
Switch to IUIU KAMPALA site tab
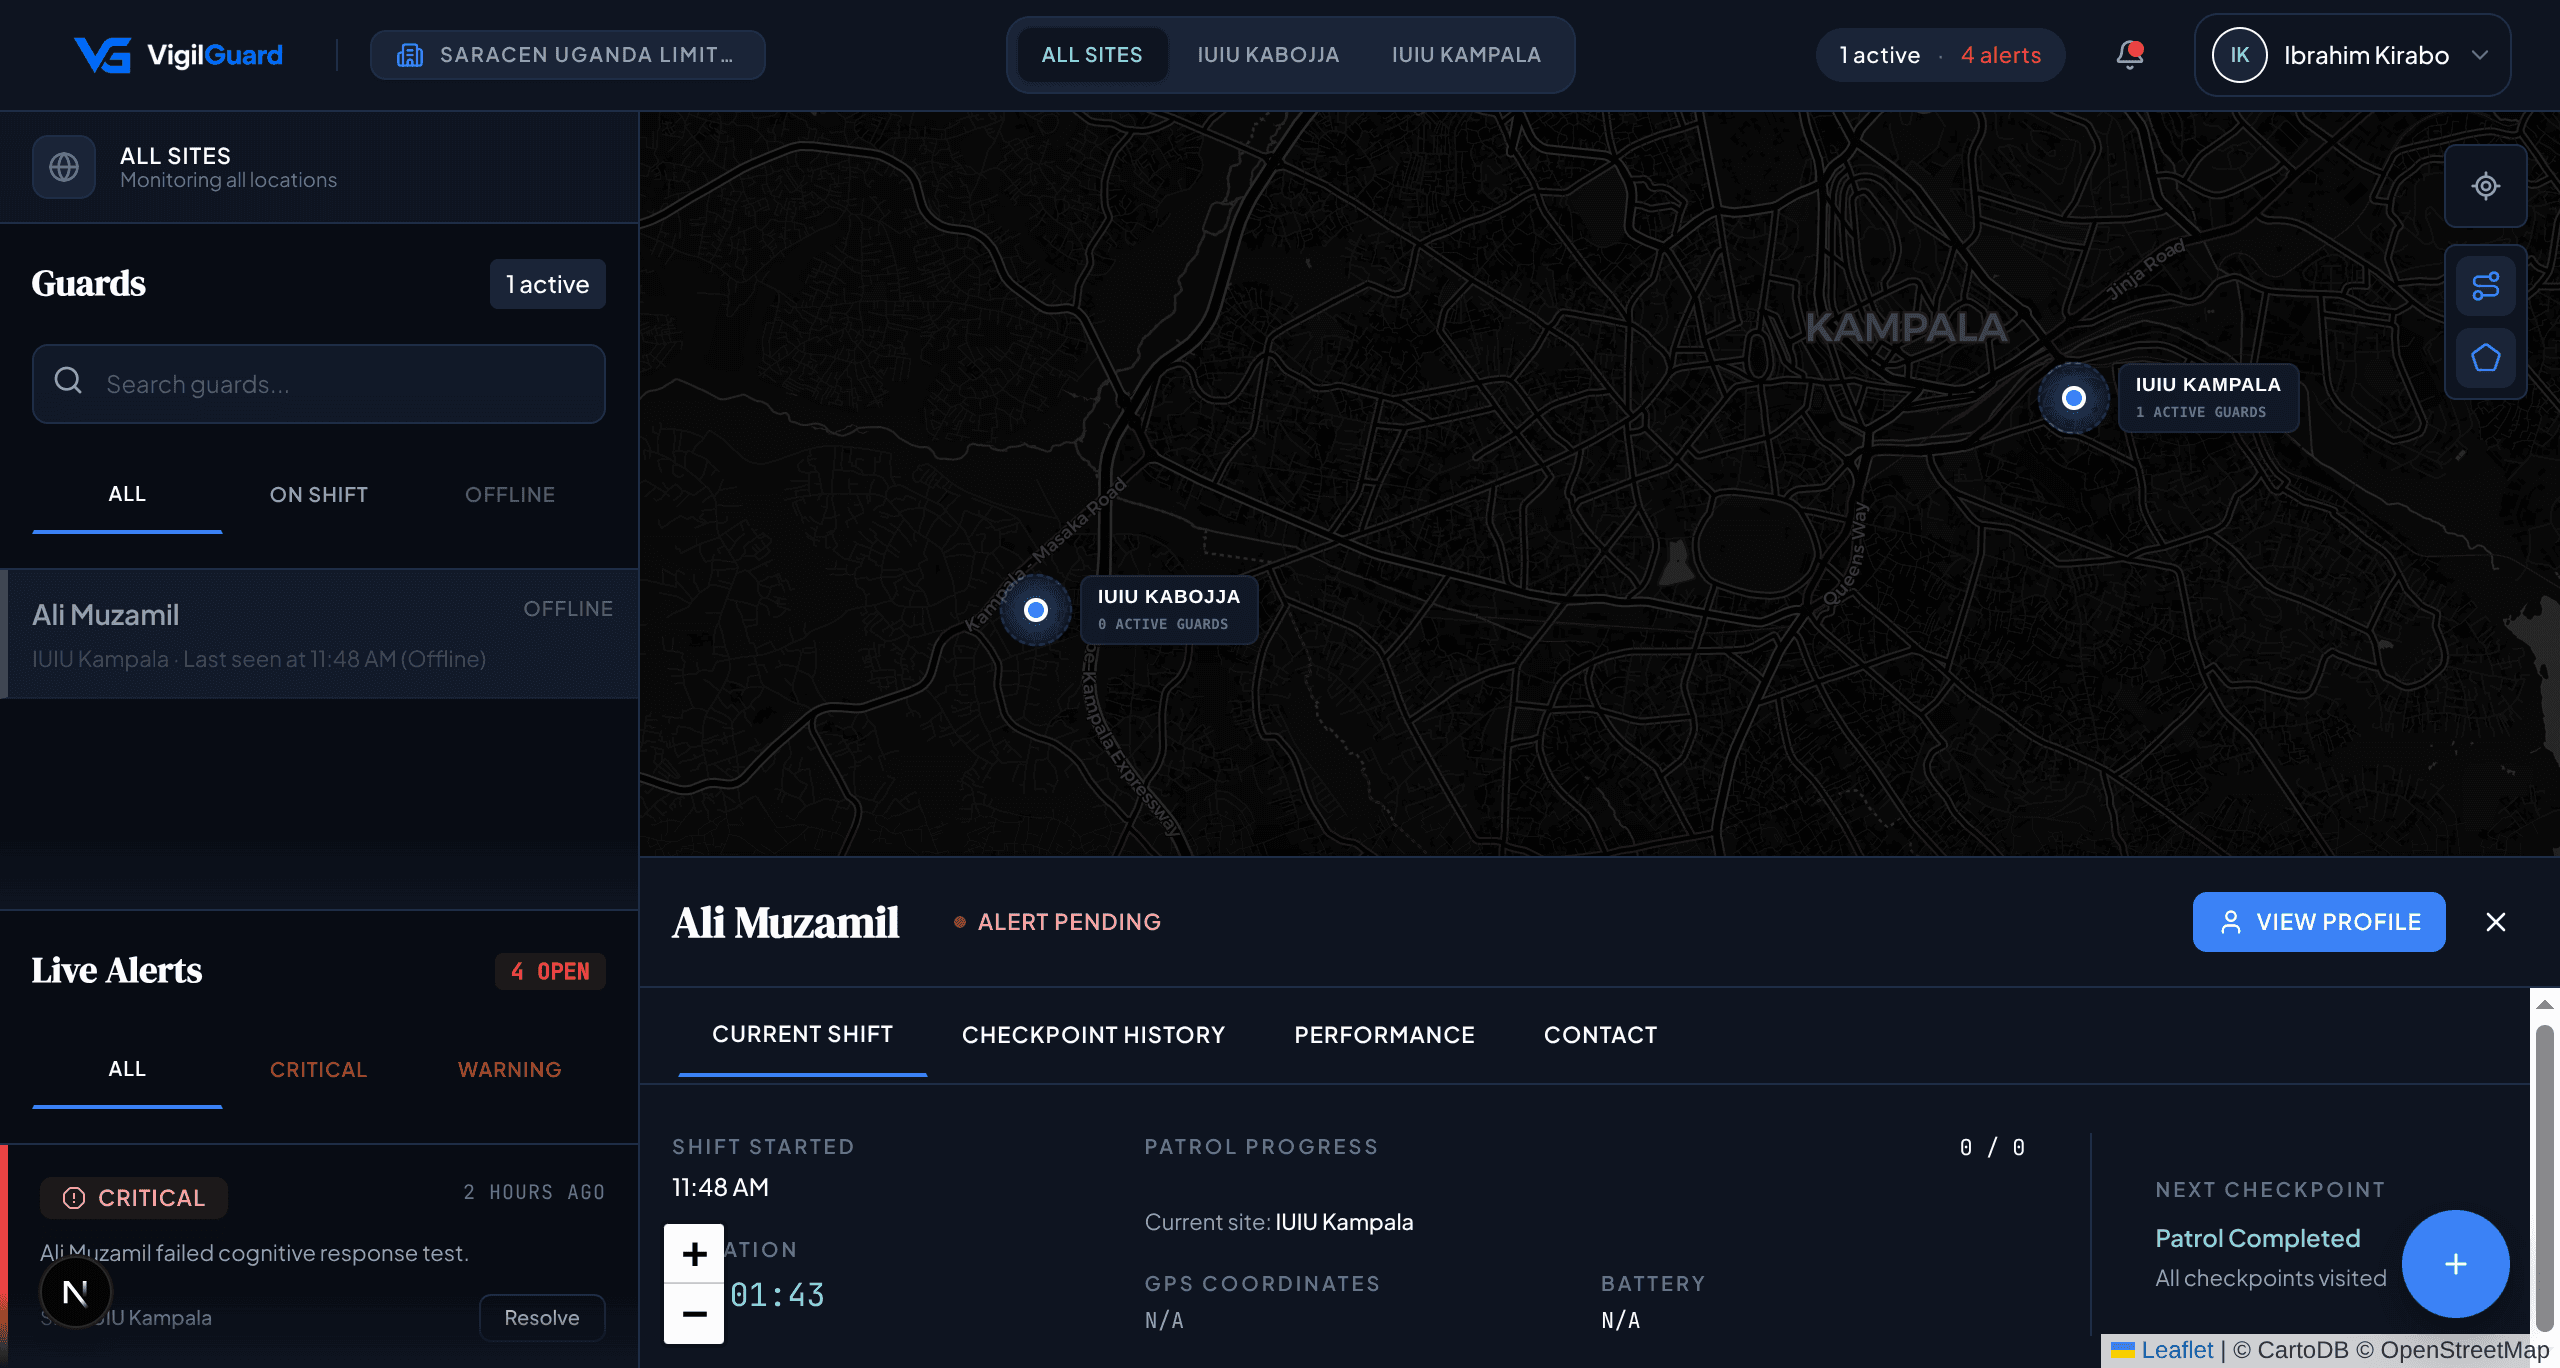click(1465, 55)
